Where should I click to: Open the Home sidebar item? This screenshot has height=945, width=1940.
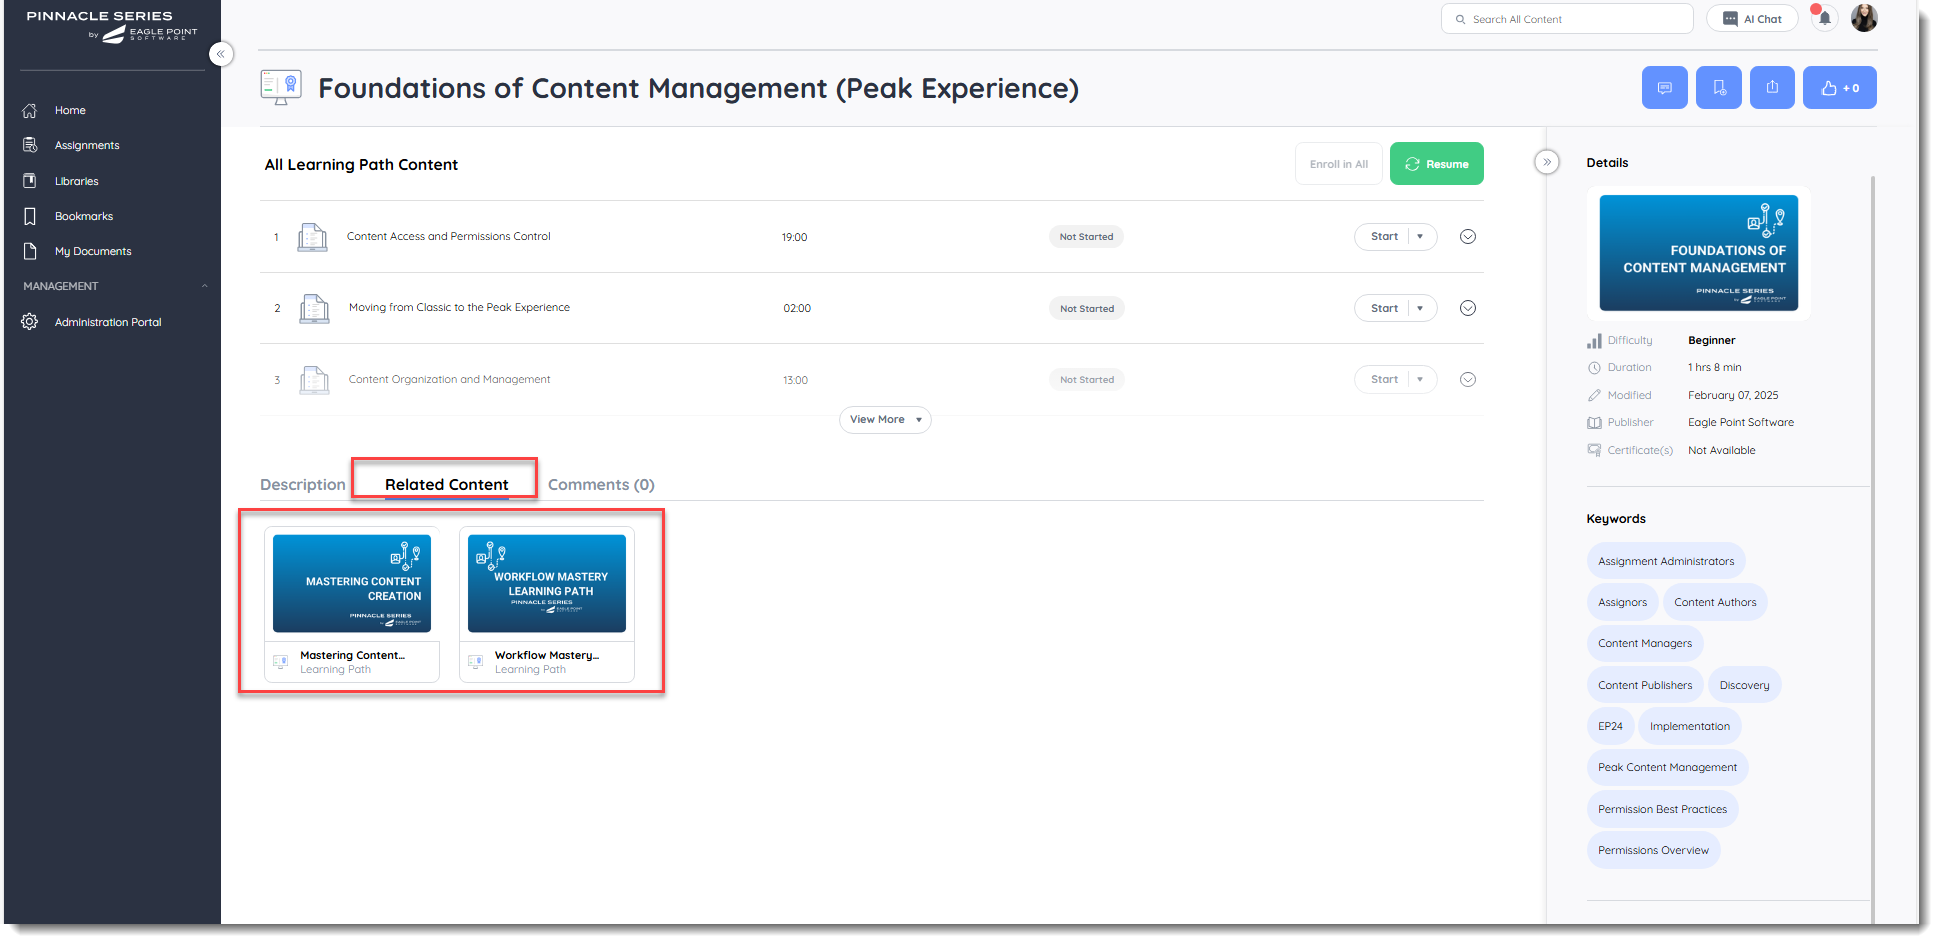tap(70, 110)
